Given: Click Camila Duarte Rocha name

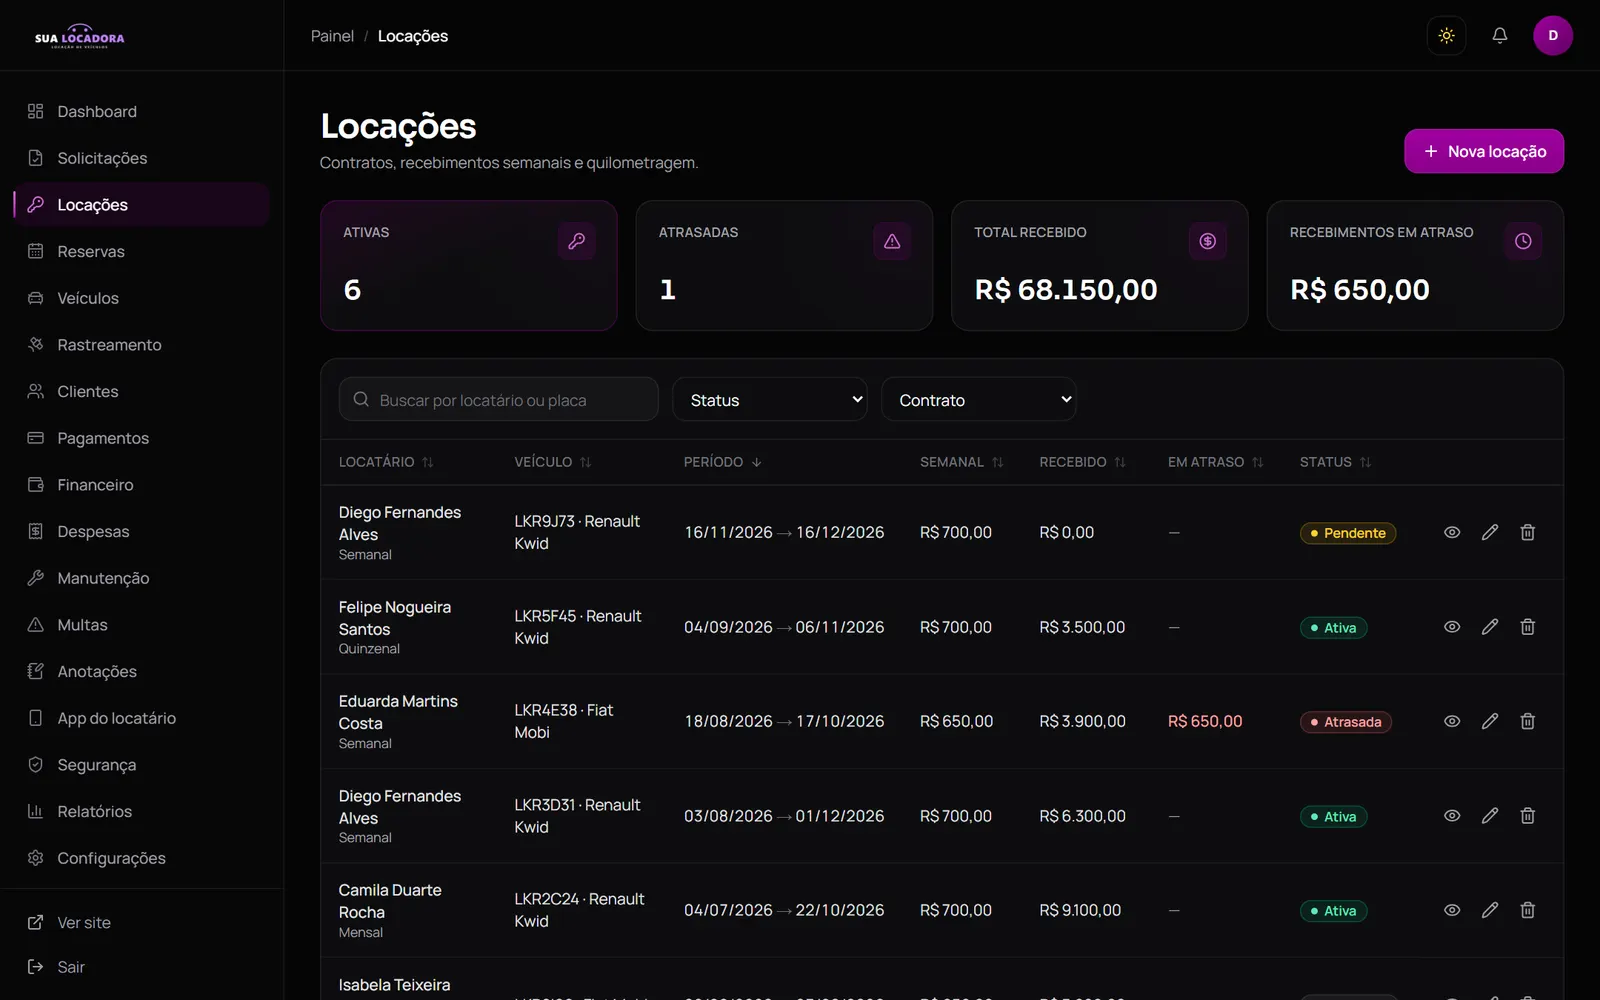Looking at the screenshot, I should (x=390, y=901).
